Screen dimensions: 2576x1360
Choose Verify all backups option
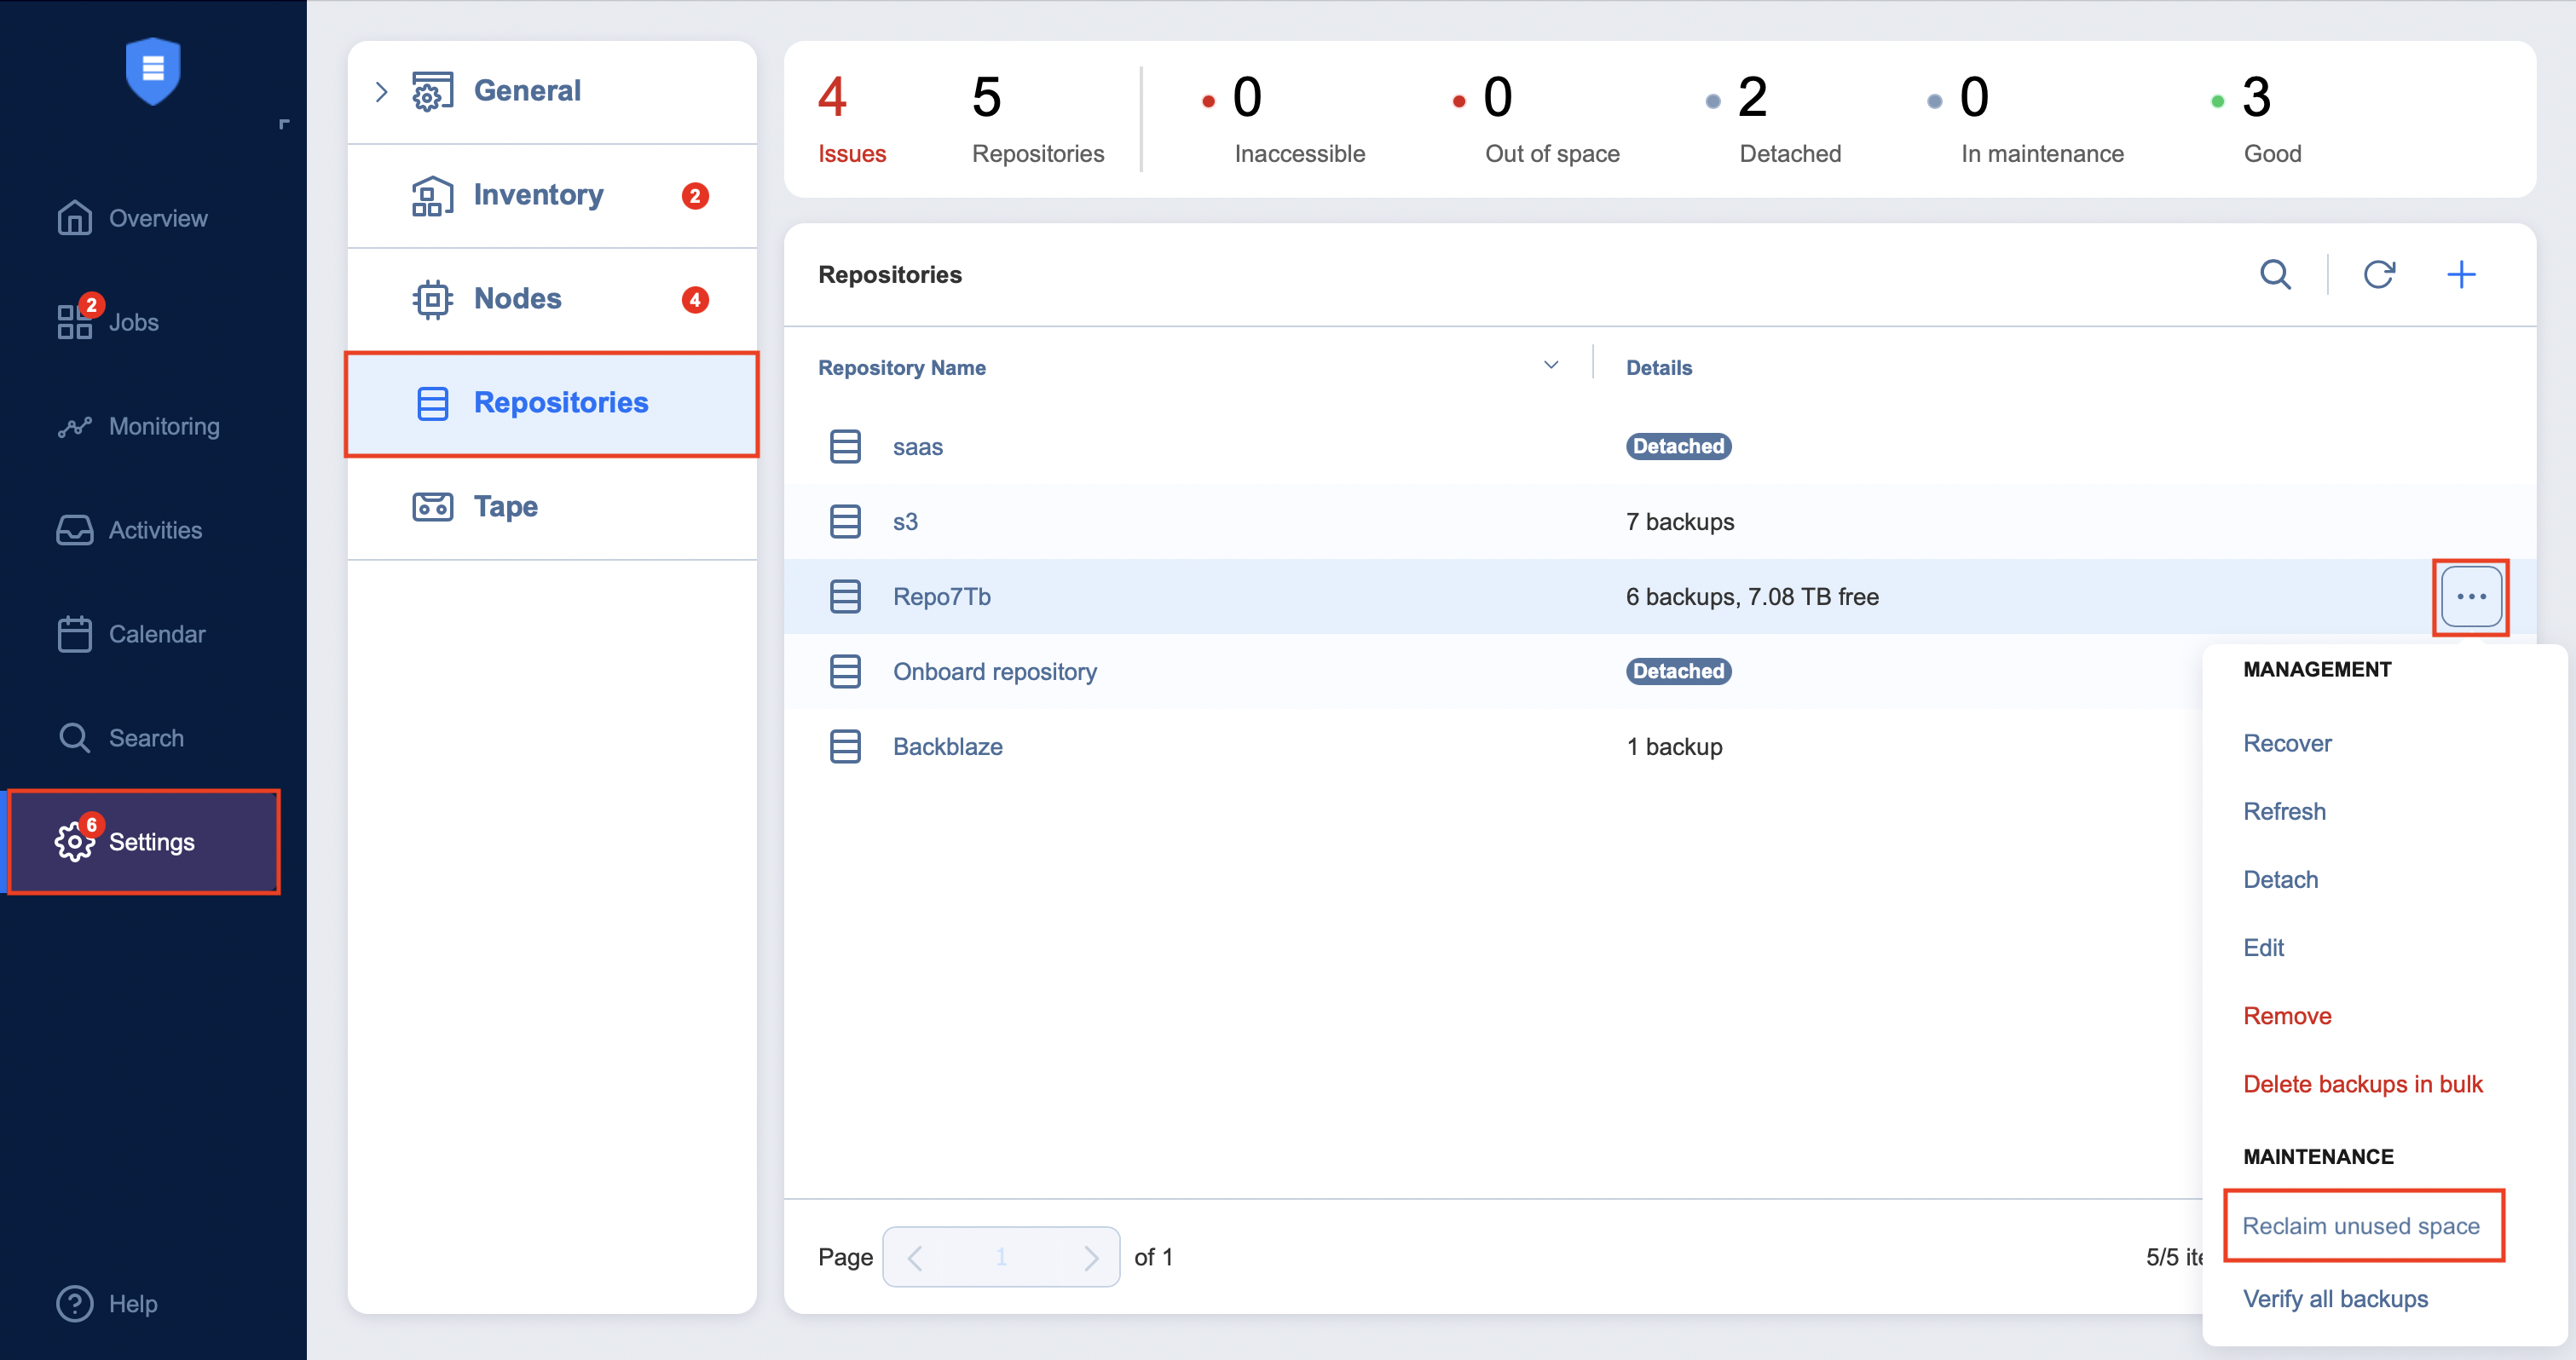pos(2335,1298)
